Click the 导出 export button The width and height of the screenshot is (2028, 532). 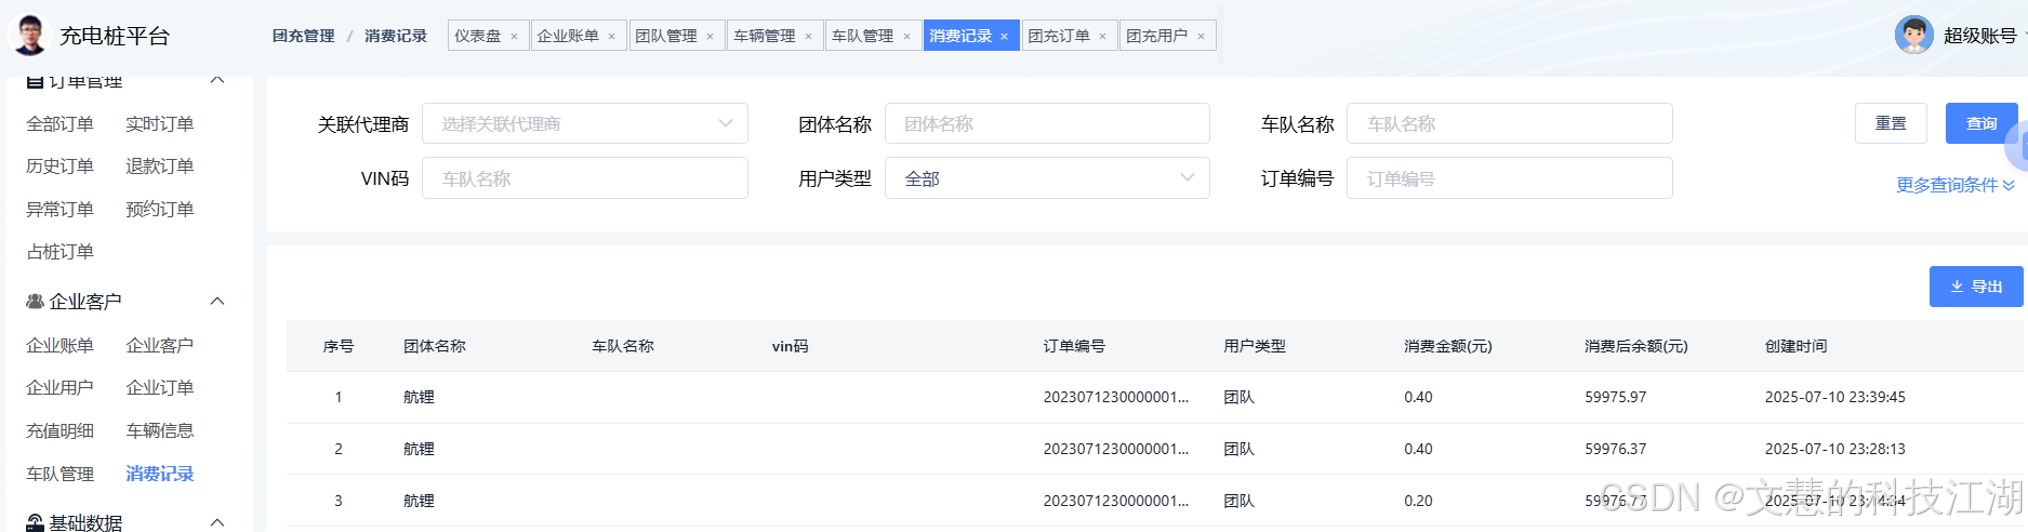(1976, 287)
